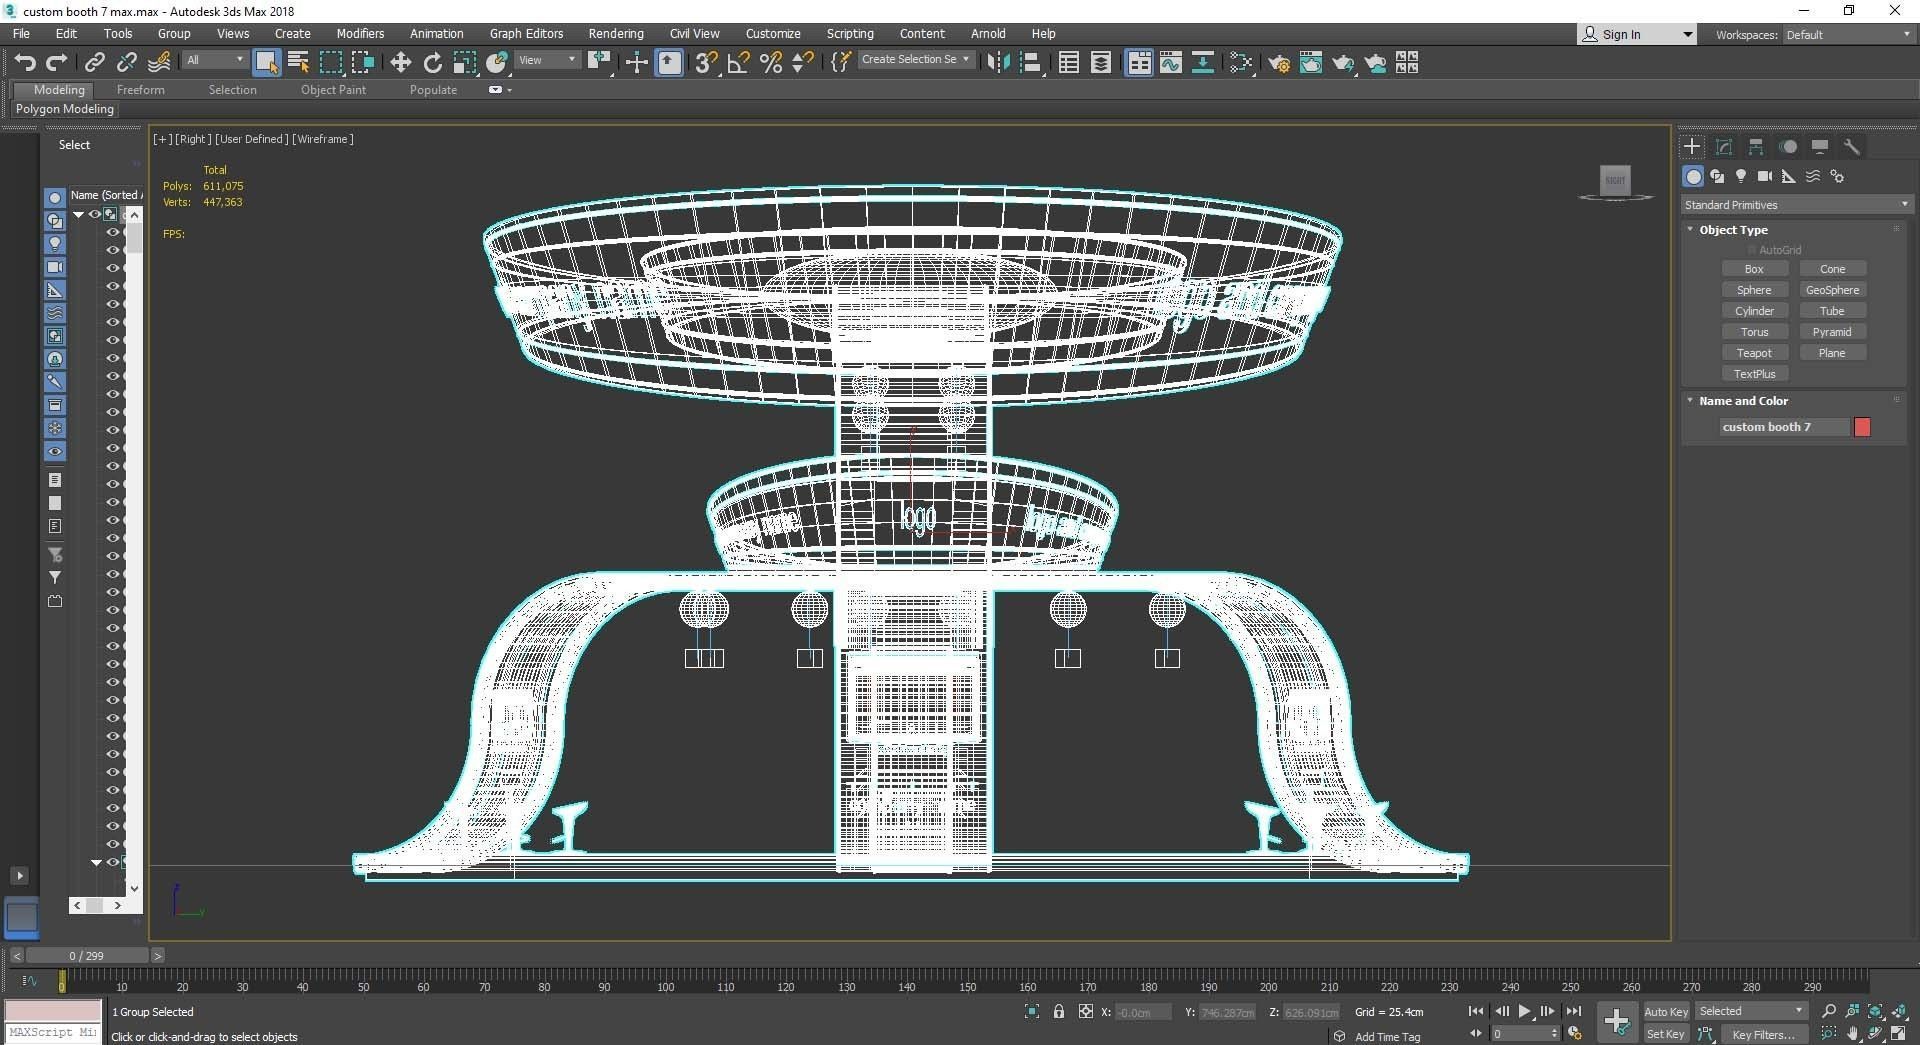This screenshot has width=1920, height=1045.
Task: Click the ViewCube Right face
Action: pos(1615,180)
